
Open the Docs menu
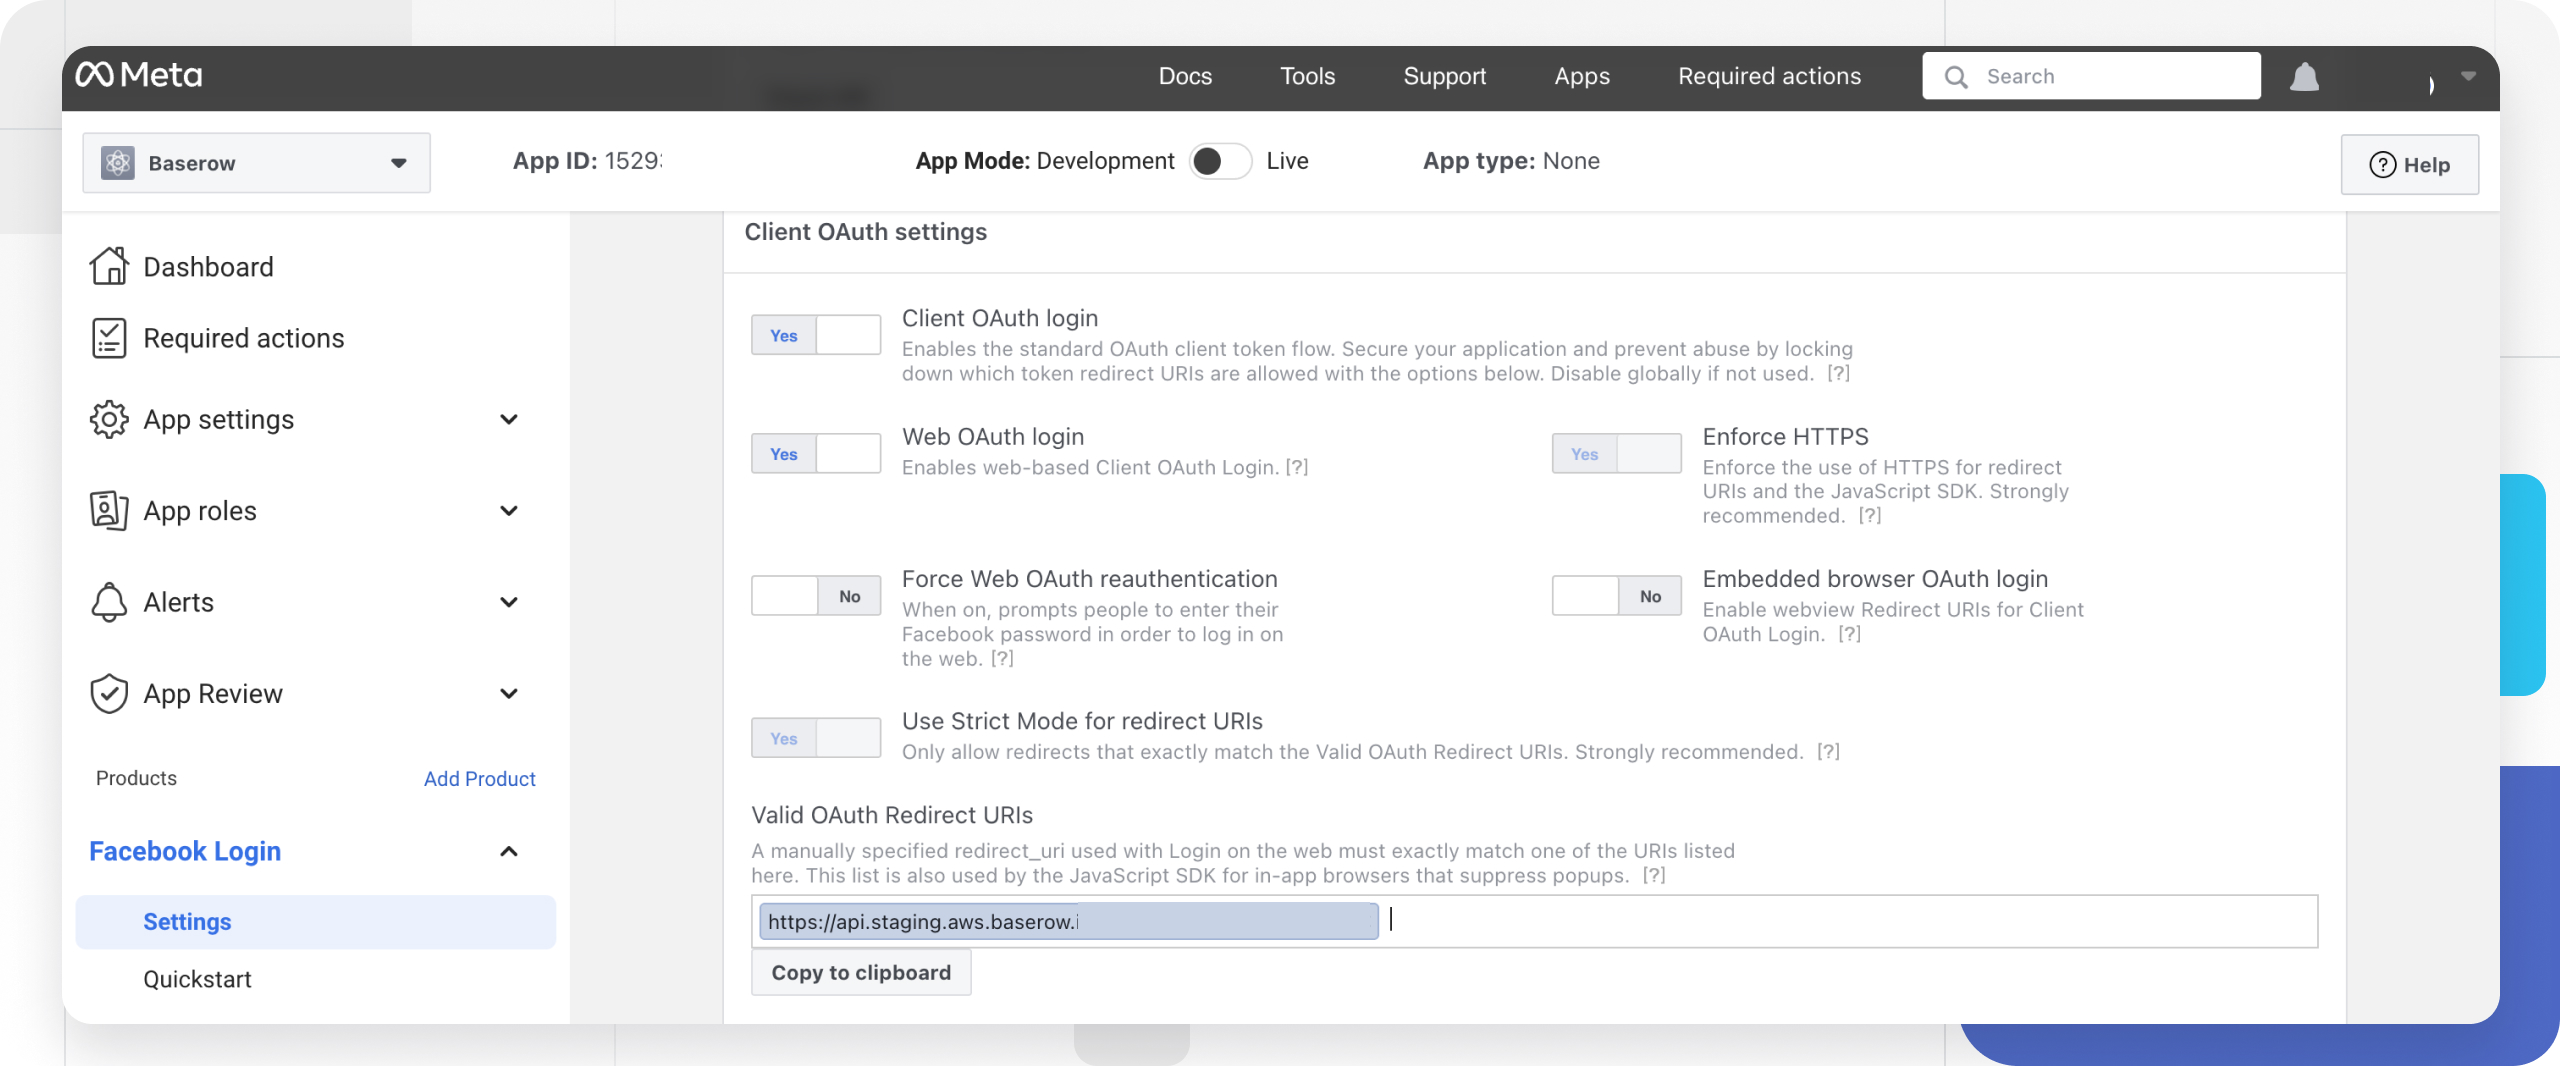coord(1185,75)
